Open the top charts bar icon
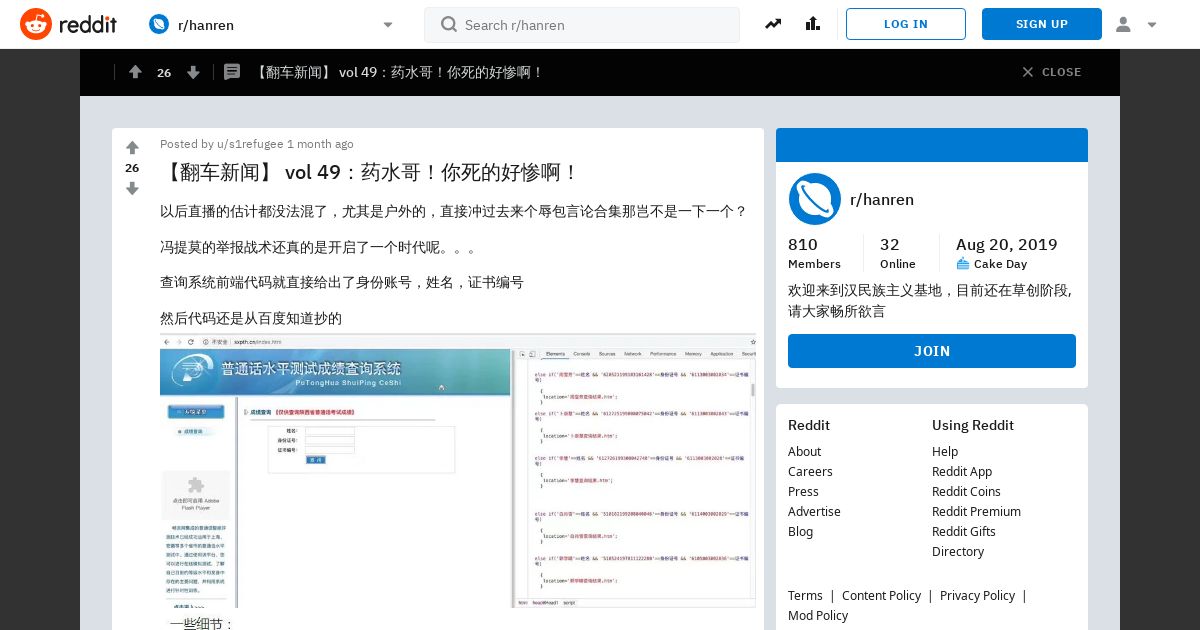Viewport: 1200px width, 630px height. point(813,24)
